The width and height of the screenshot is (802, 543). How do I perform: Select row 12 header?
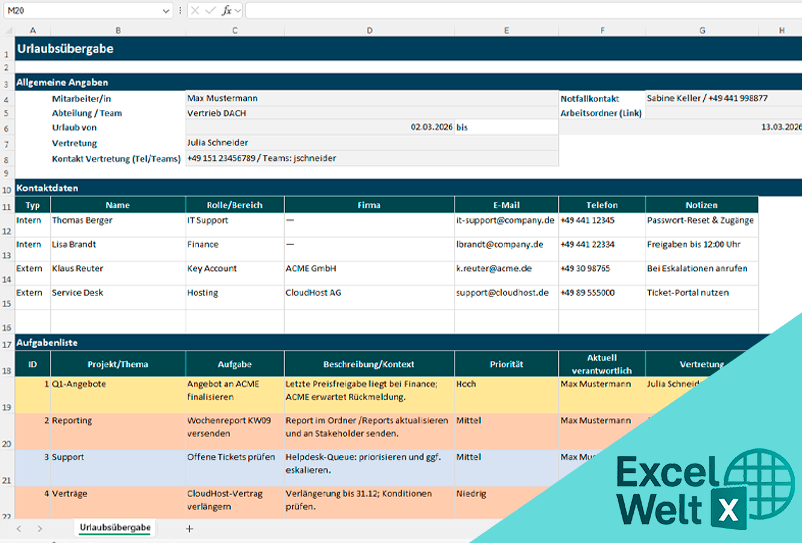[x=7, y=225]
